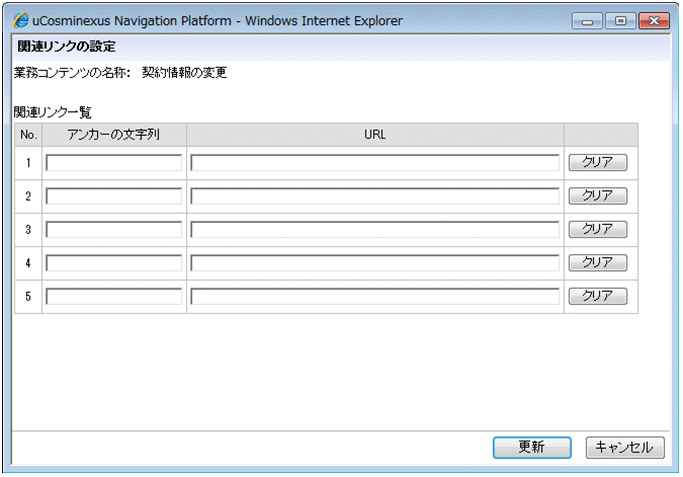The image size is (683, 477).
Task: Click the anchor text field in row 1
Action: tap(114, 162)
